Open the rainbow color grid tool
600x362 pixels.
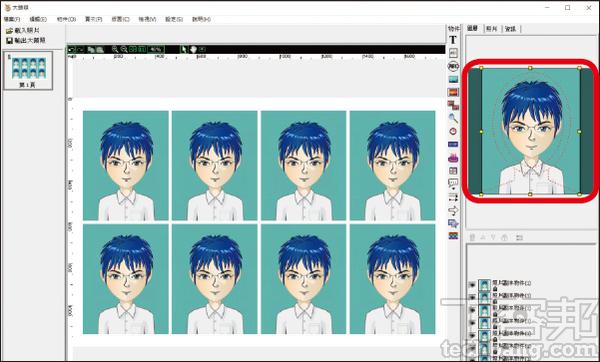click(453, 236)
